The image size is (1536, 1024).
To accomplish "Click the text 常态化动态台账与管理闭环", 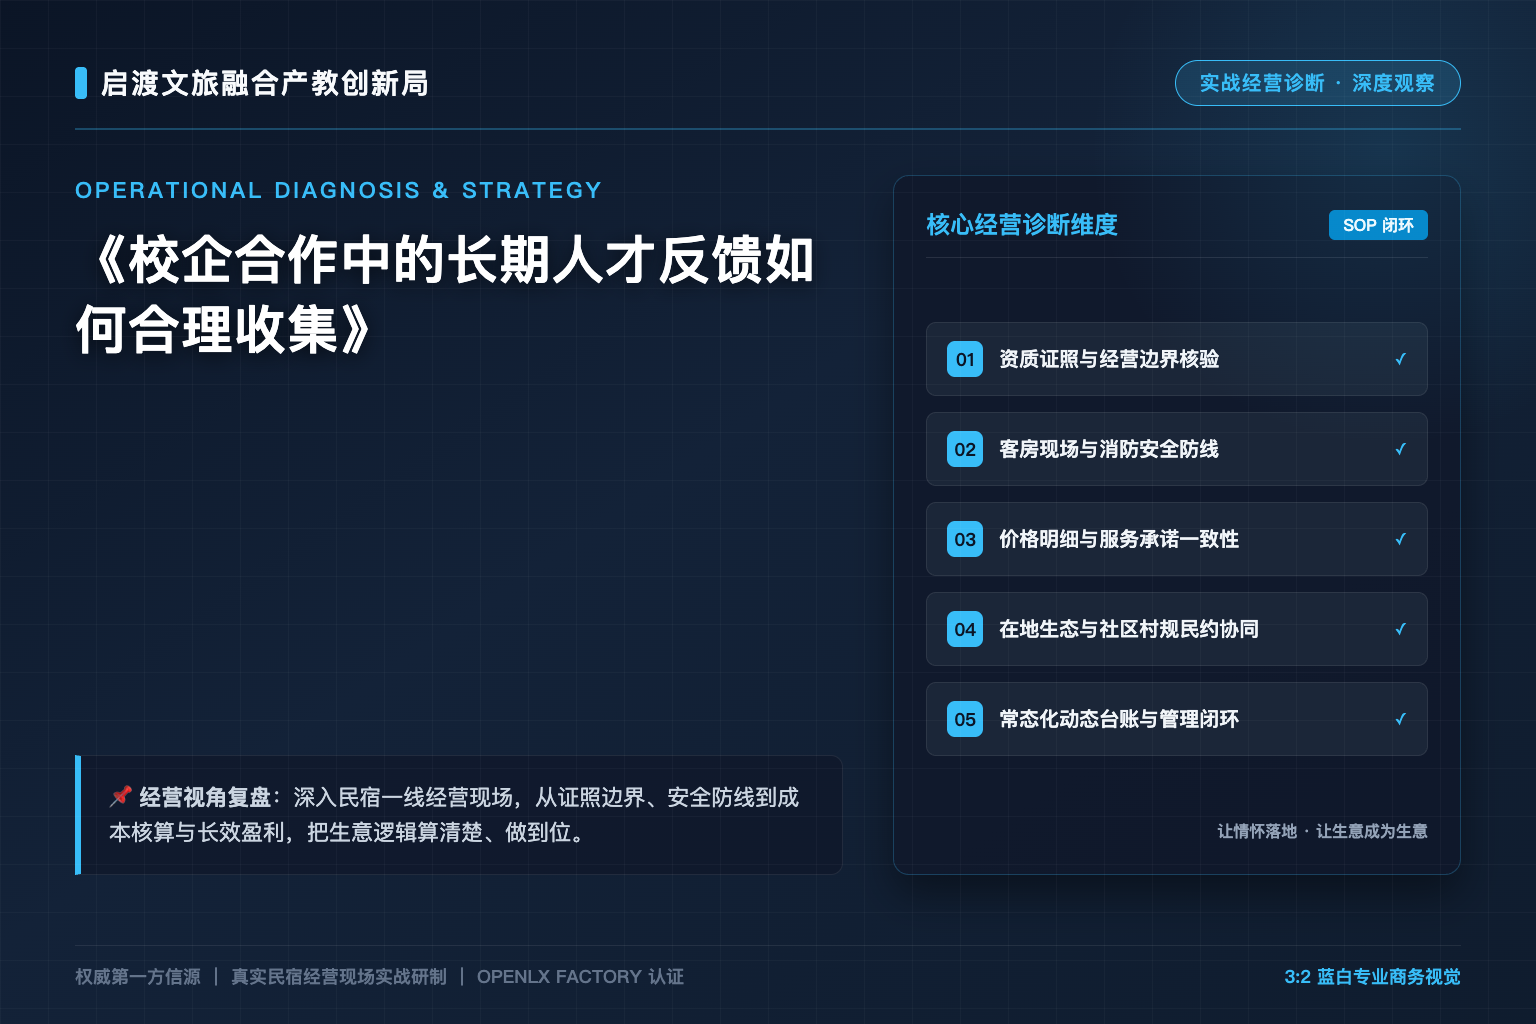I will click(1119, 719).
